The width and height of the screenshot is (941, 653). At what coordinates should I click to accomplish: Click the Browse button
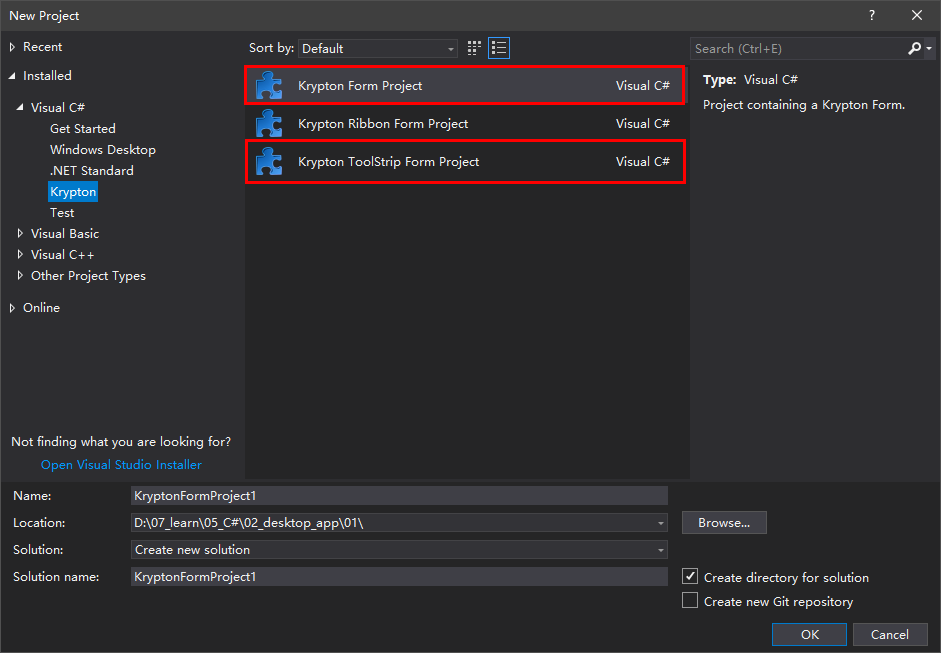pyautogui.click(x=723, y=522)
